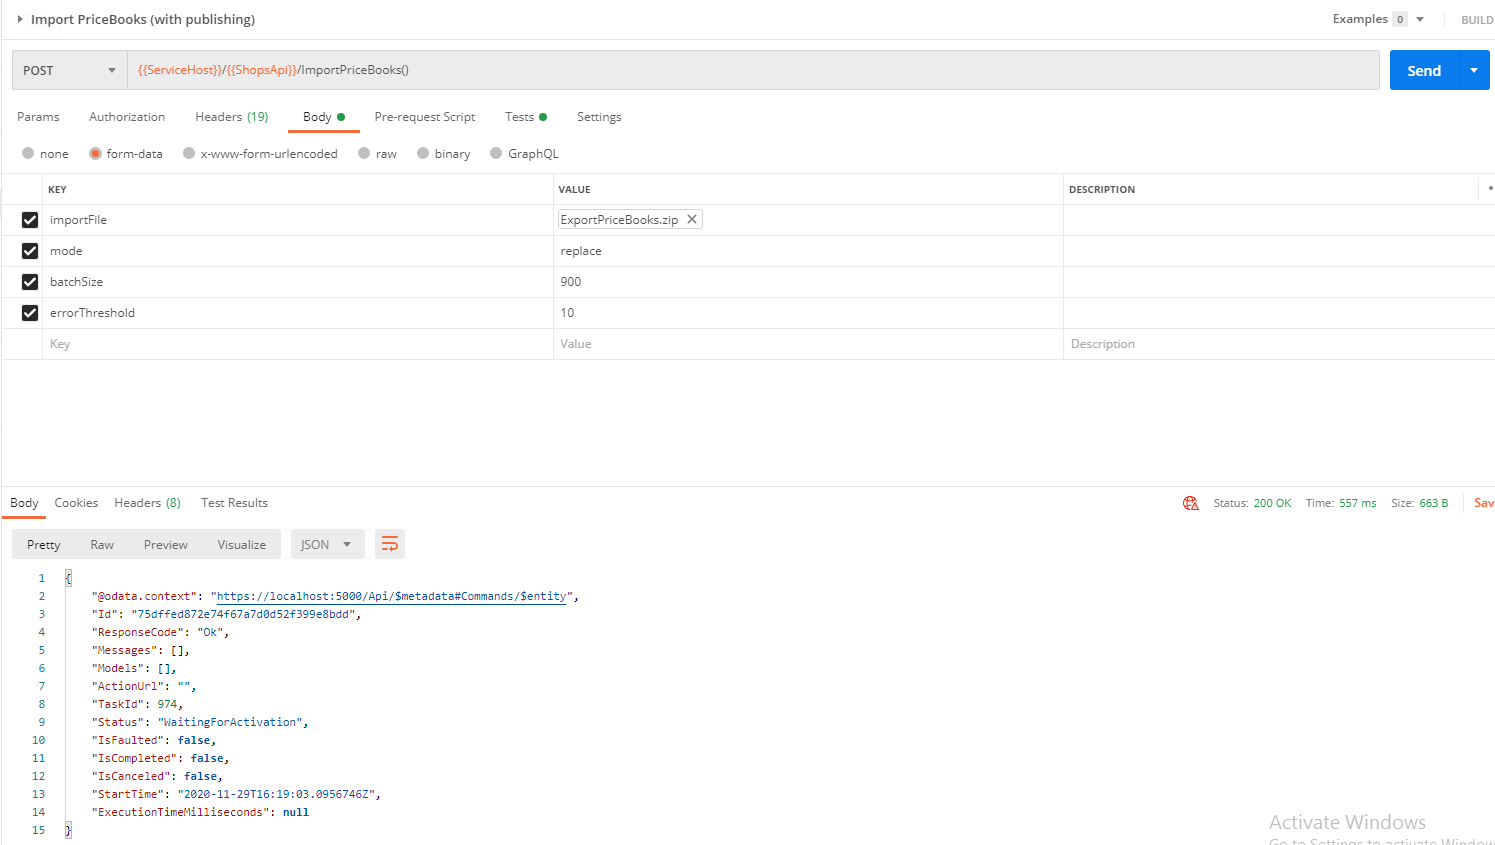Switch to Visualize response view
This screenshot has height=845, width=1495.
tap(242, 544)
